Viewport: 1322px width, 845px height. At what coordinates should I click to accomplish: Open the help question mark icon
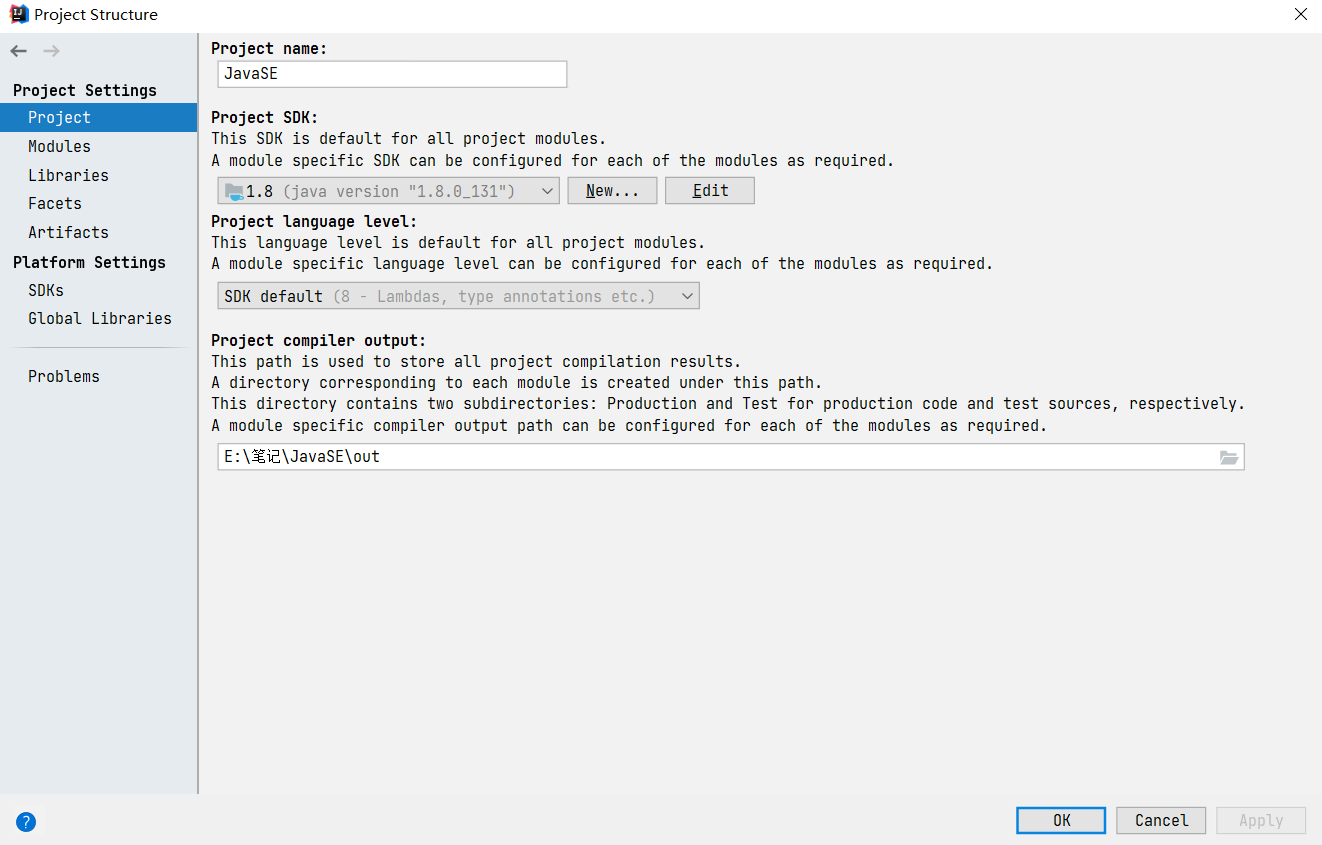point(26,822)
